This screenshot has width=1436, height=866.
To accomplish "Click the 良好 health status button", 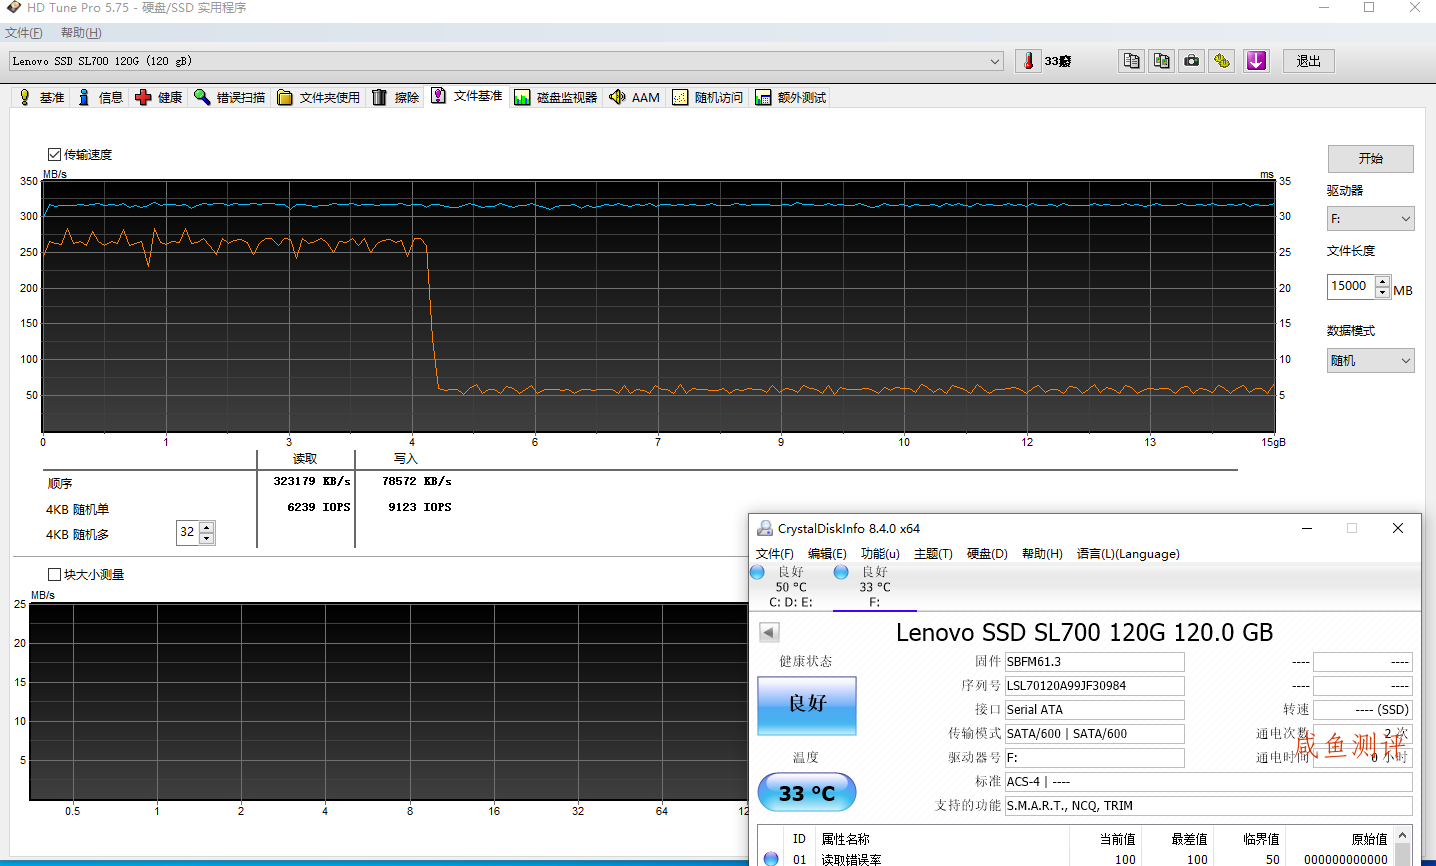I will tap(807, 705).
